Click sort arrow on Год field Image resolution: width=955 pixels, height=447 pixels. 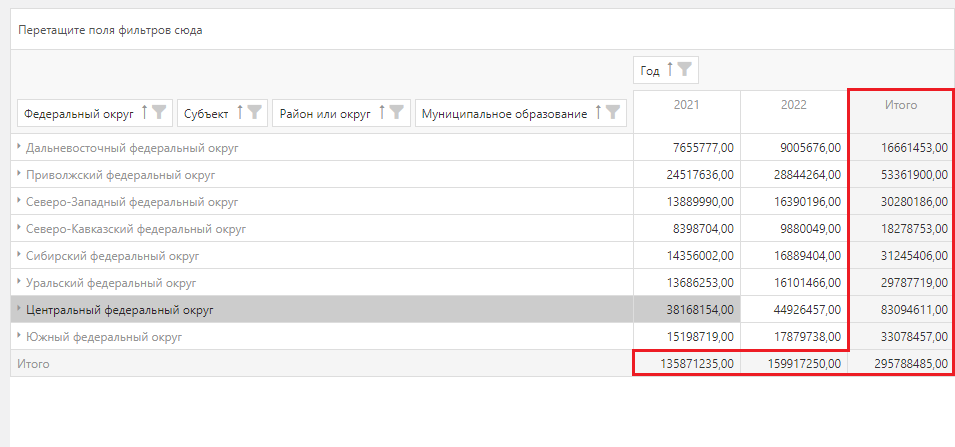669,70
